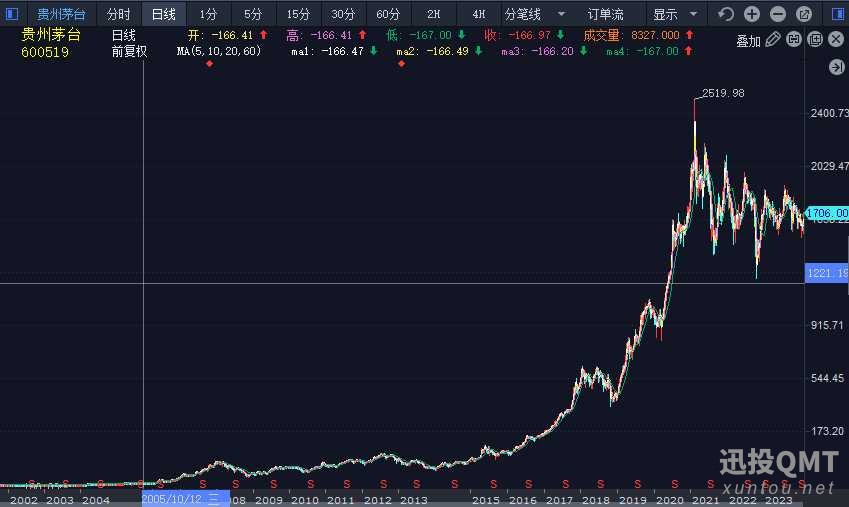Select the pencil drawing tool
The width and height of the screenshot is (849, 507).
pos(773,40)
